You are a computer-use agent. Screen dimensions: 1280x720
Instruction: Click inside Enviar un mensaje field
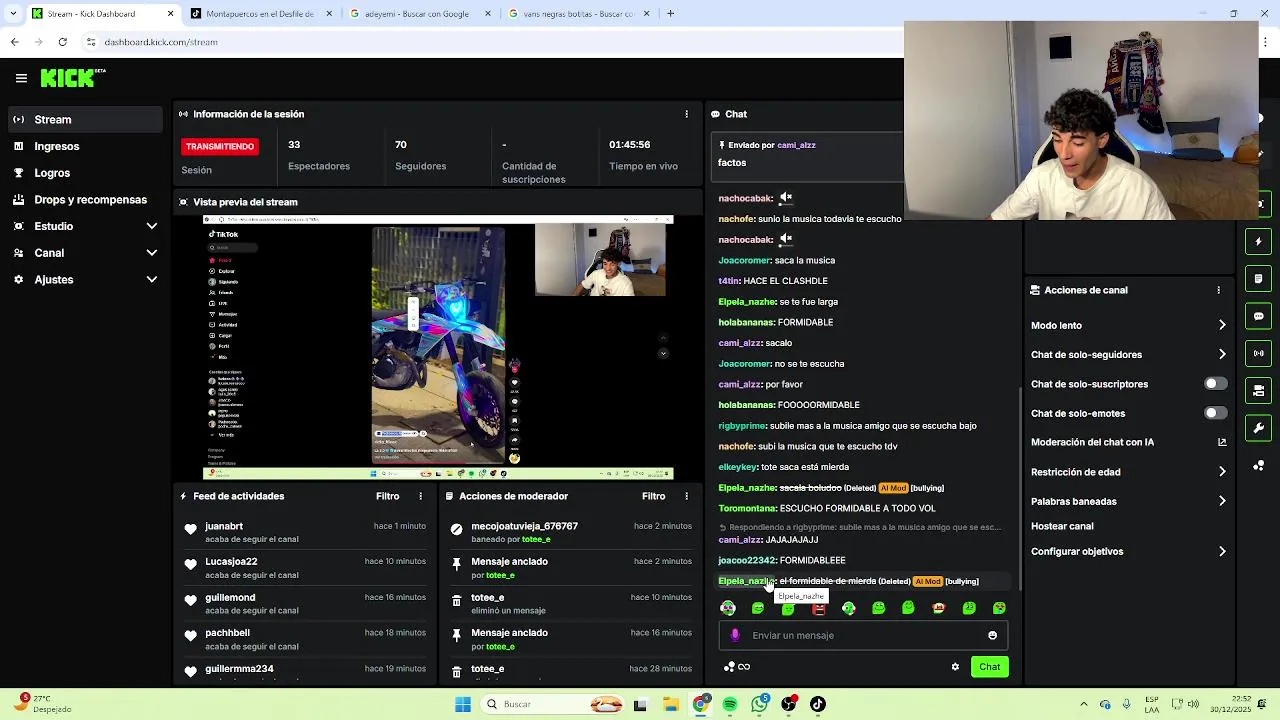[865, 635]
